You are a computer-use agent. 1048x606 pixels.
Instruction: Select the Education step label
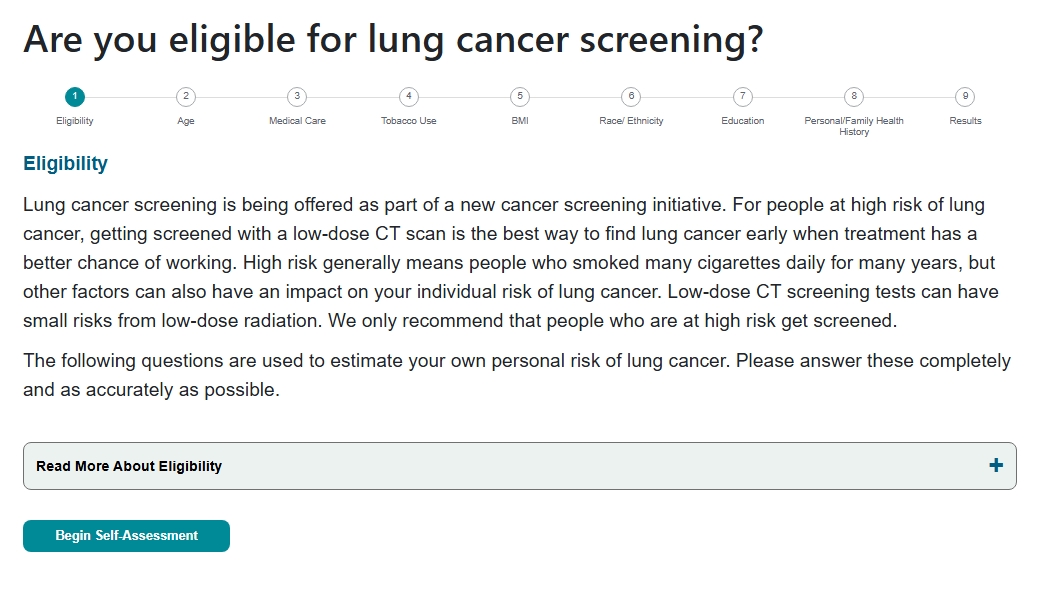pos(742,121)
